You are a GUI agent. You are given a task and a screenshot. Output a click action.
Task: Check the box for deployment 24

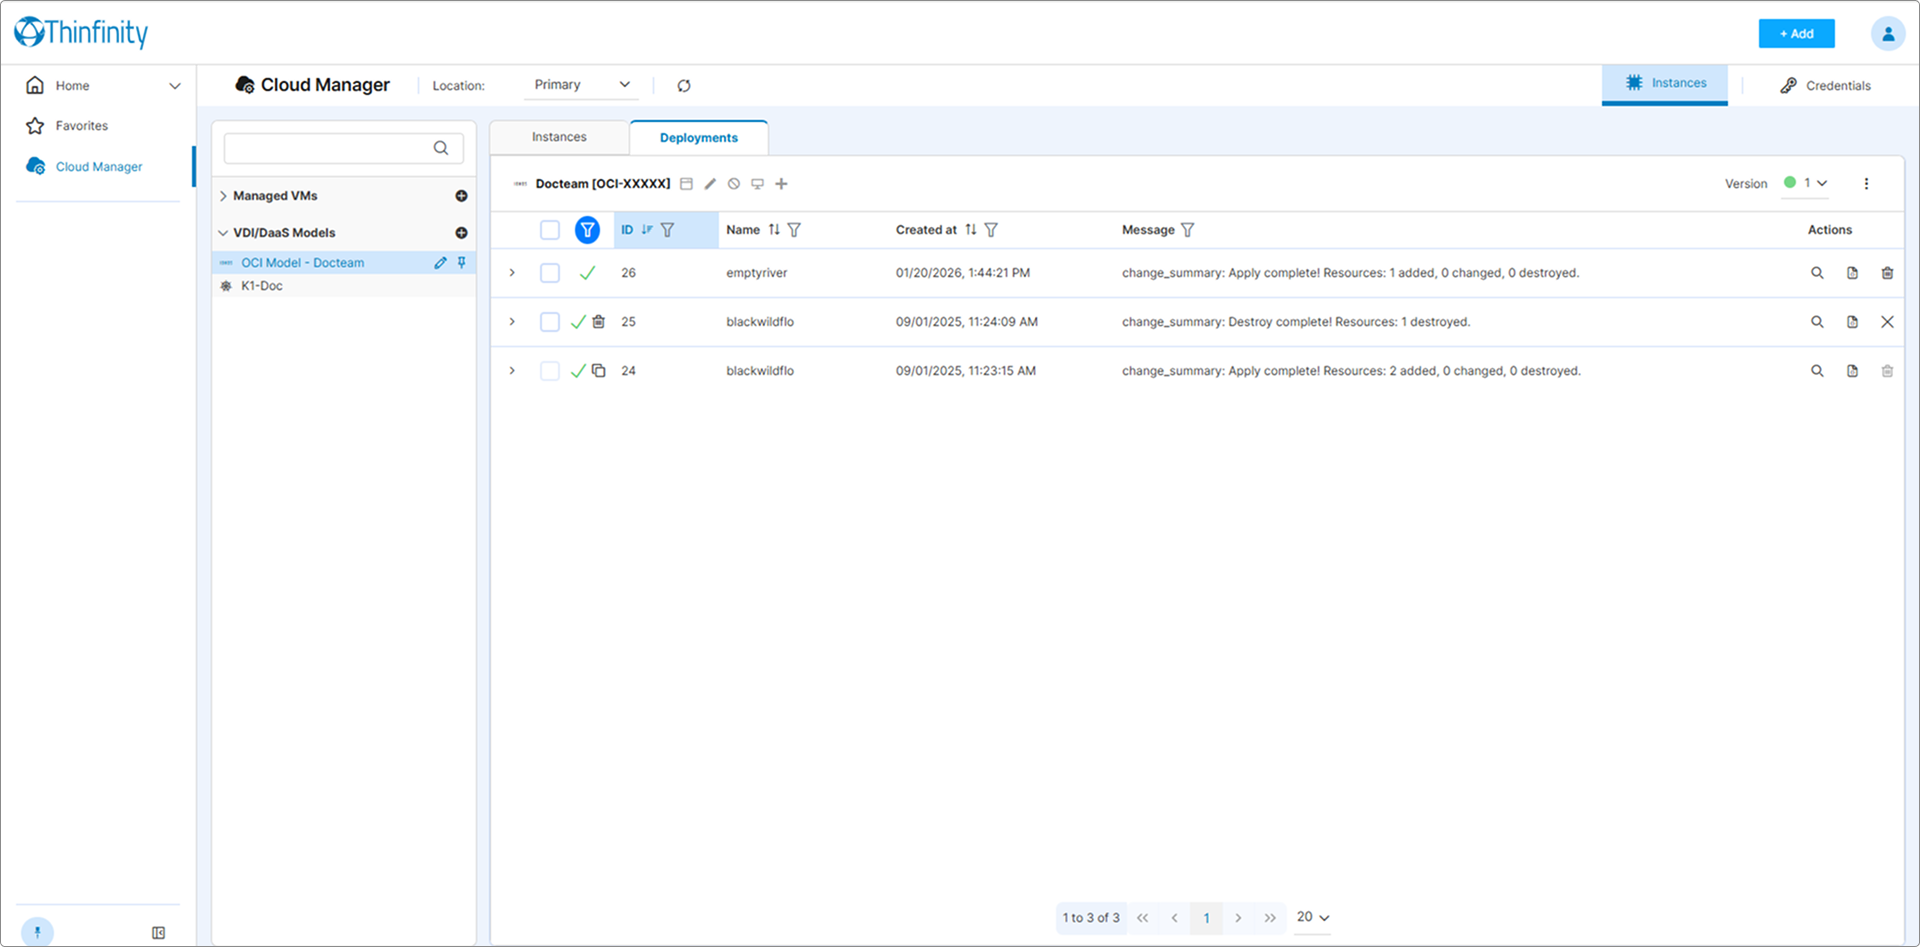pos(550,371)
